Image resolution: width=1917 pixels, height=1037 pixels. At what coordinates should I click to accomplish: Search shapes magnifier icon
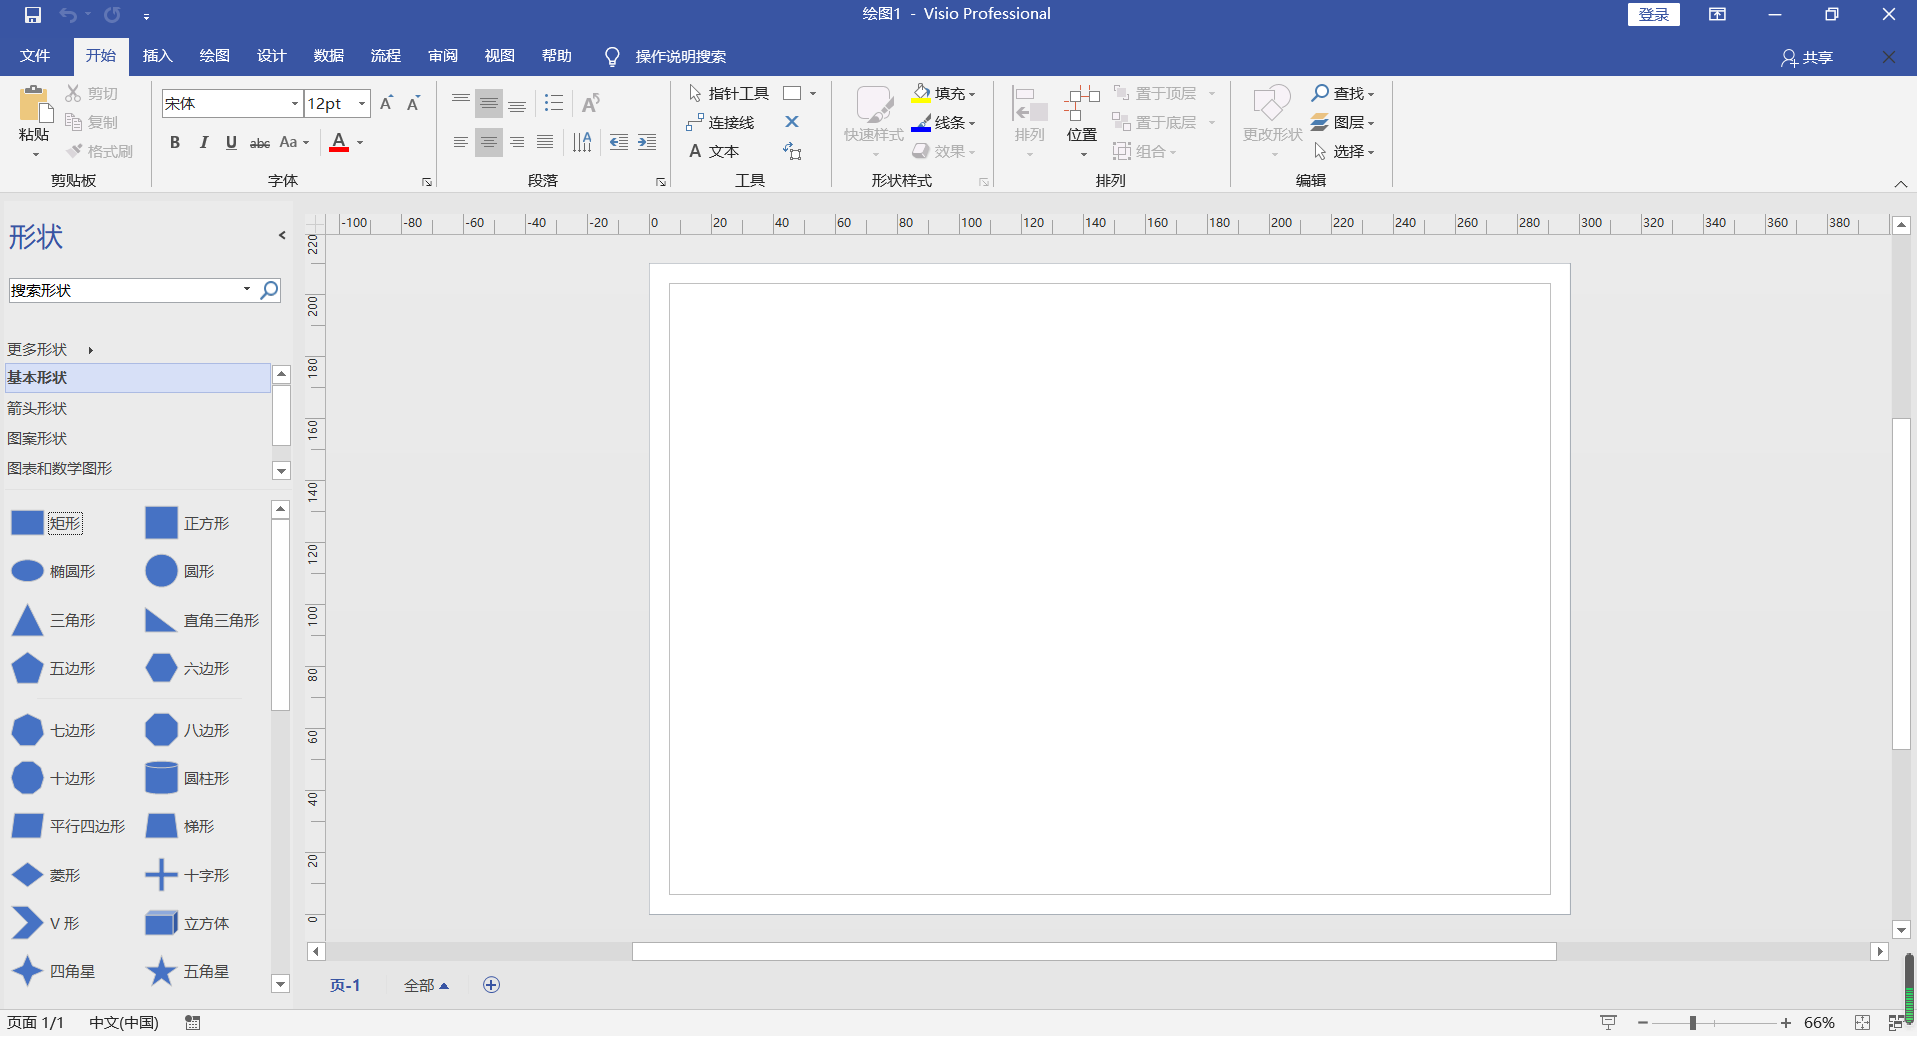click(x=269, y=290)
